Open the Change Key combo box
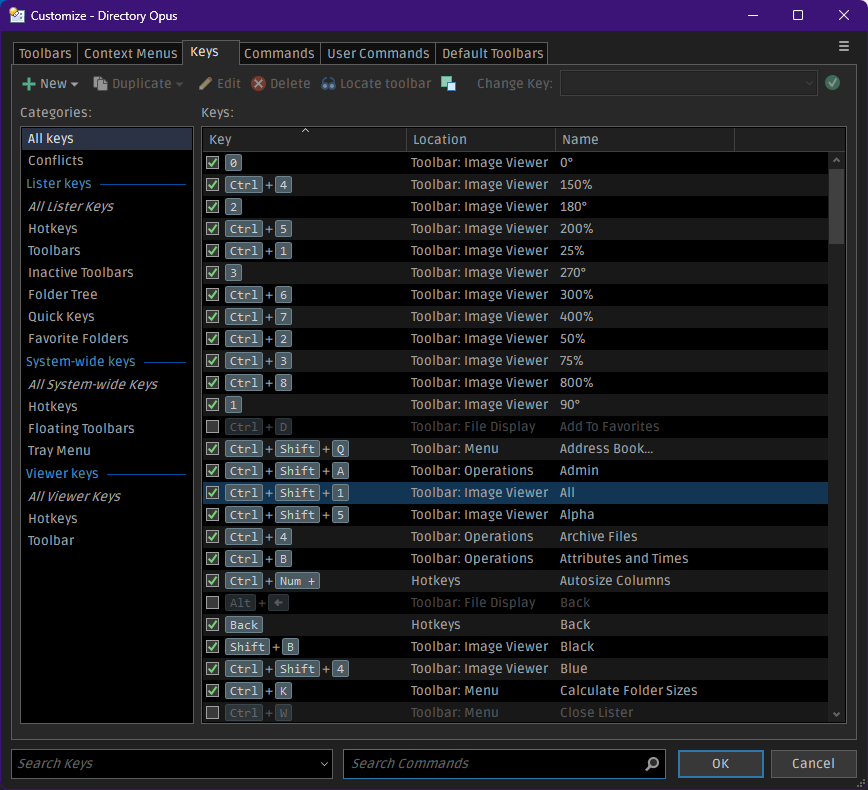Image resolution: width=868 pixels, height=790 pixels. (688, 83)
